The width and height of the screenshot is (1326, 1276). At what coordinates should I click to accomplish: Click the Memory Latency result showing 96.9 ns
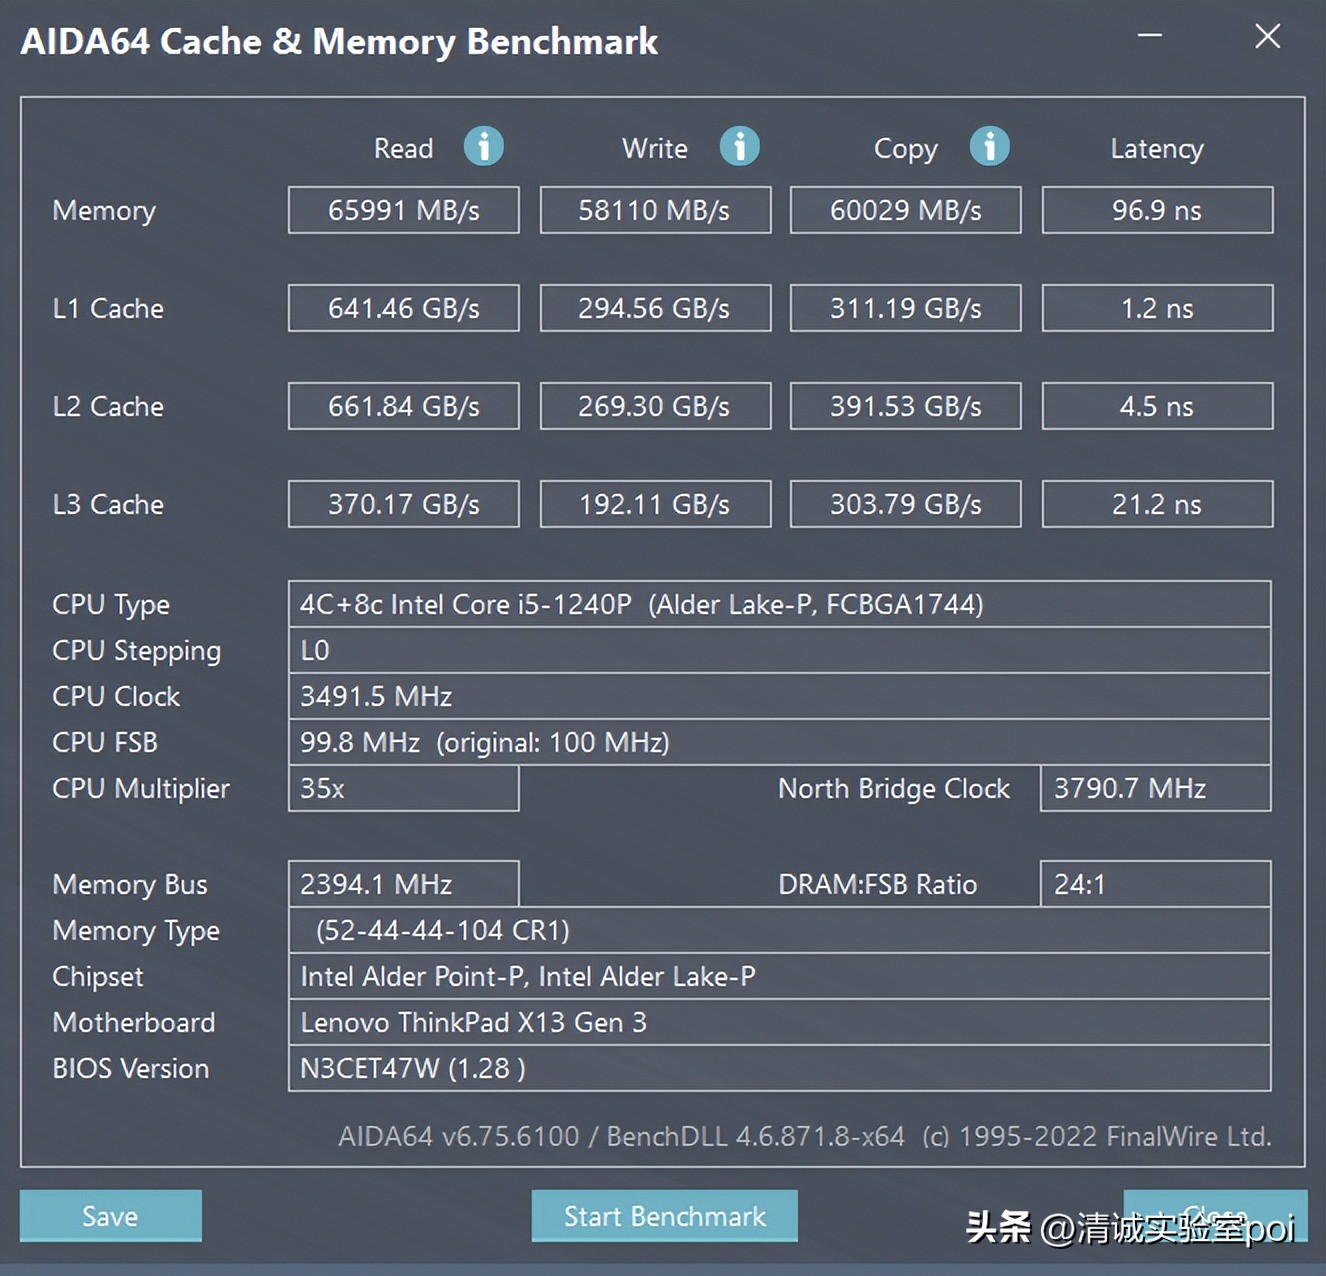coord(1156,210)
